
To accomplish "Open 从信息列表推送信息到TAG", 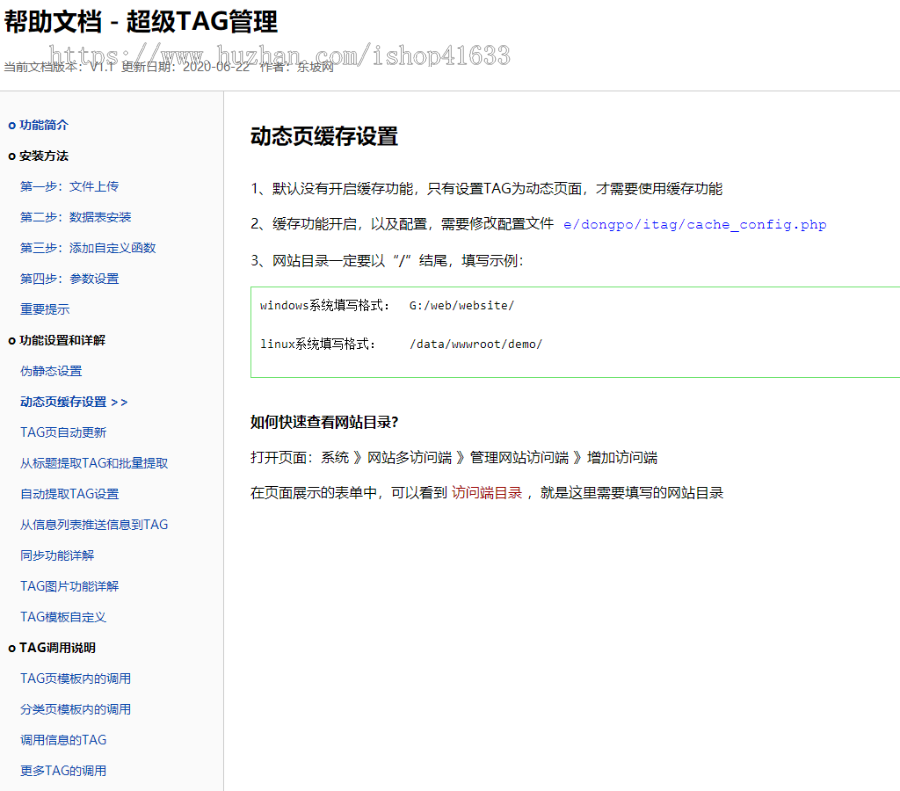I will (94, 525).
